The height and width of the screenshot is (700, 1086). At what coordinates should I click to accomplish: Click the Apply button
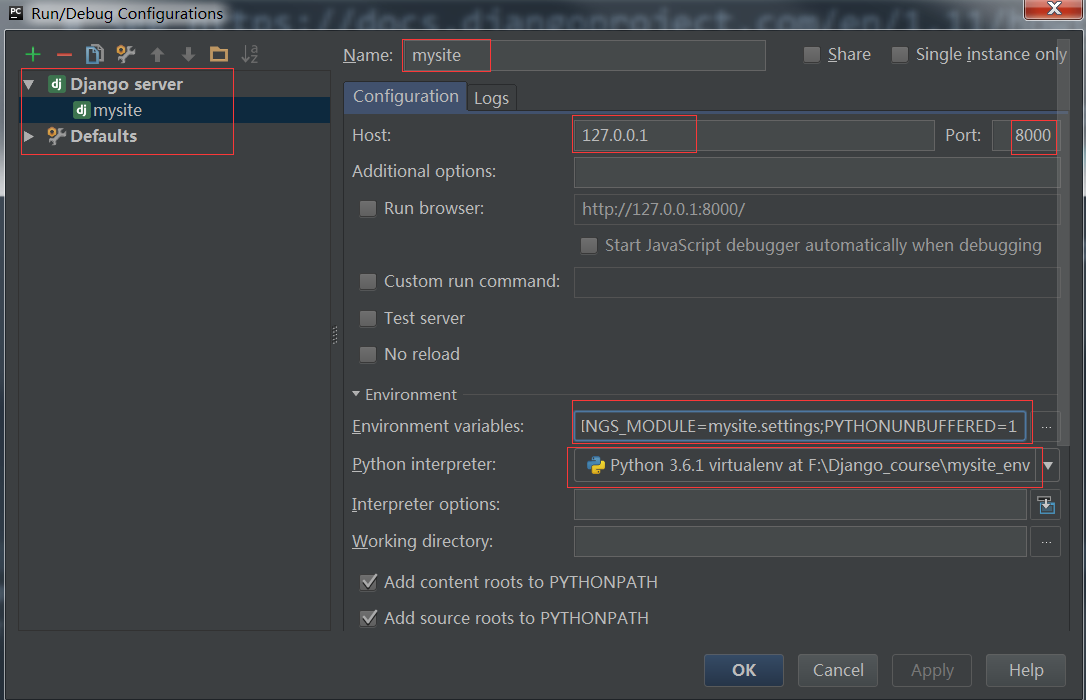click(x=932, y=670)
